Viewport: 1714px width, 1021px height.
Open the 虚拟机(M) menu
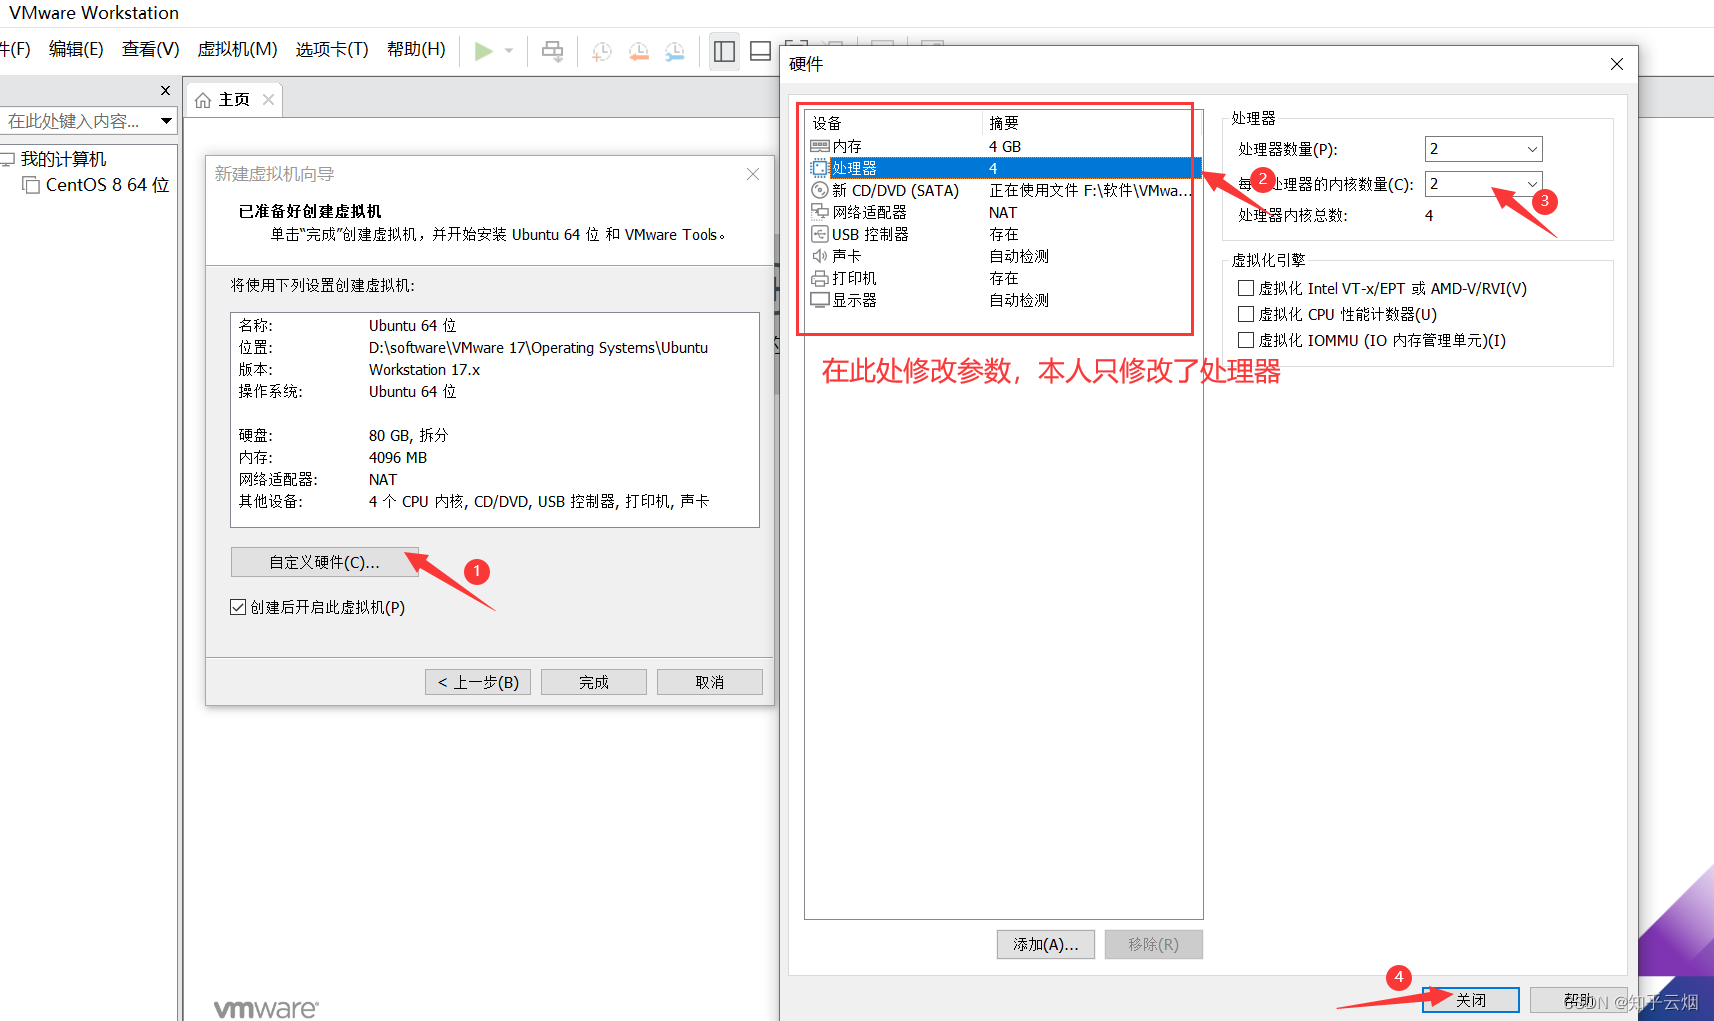coord(237,49)
